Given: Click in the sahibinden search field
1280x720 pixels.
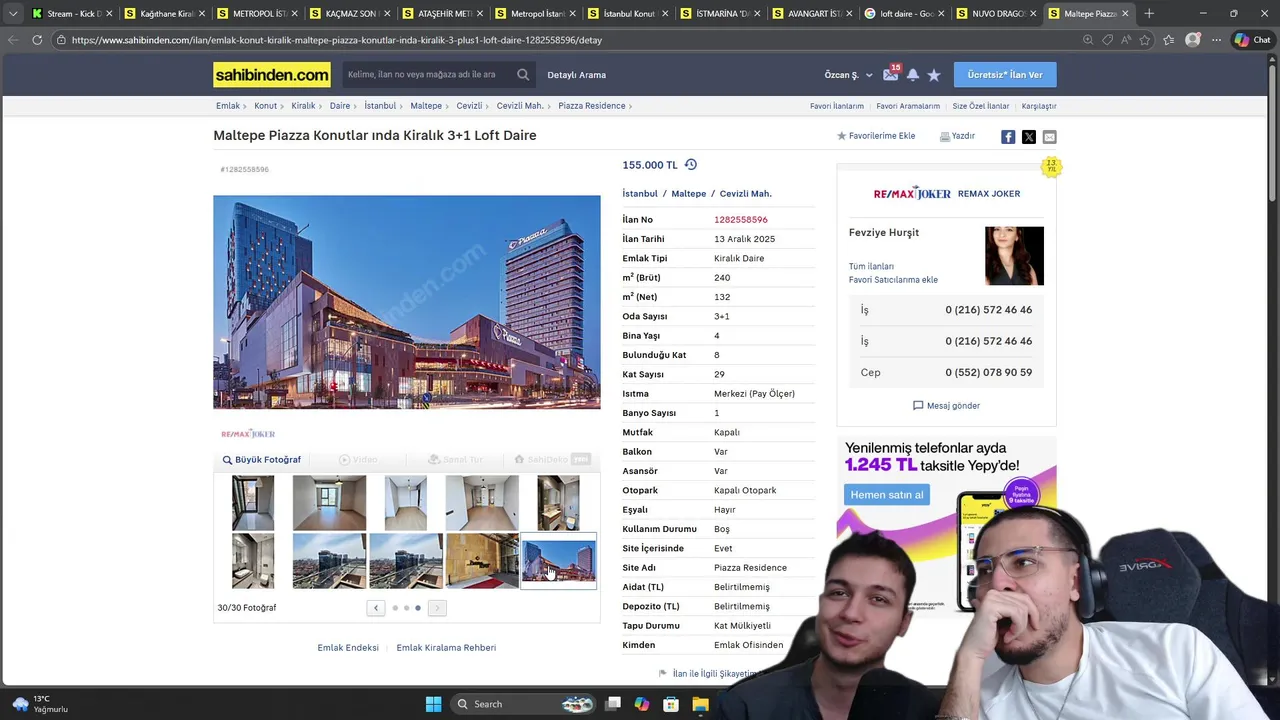Looking at the screenshot, I should (x=428, y=75).
